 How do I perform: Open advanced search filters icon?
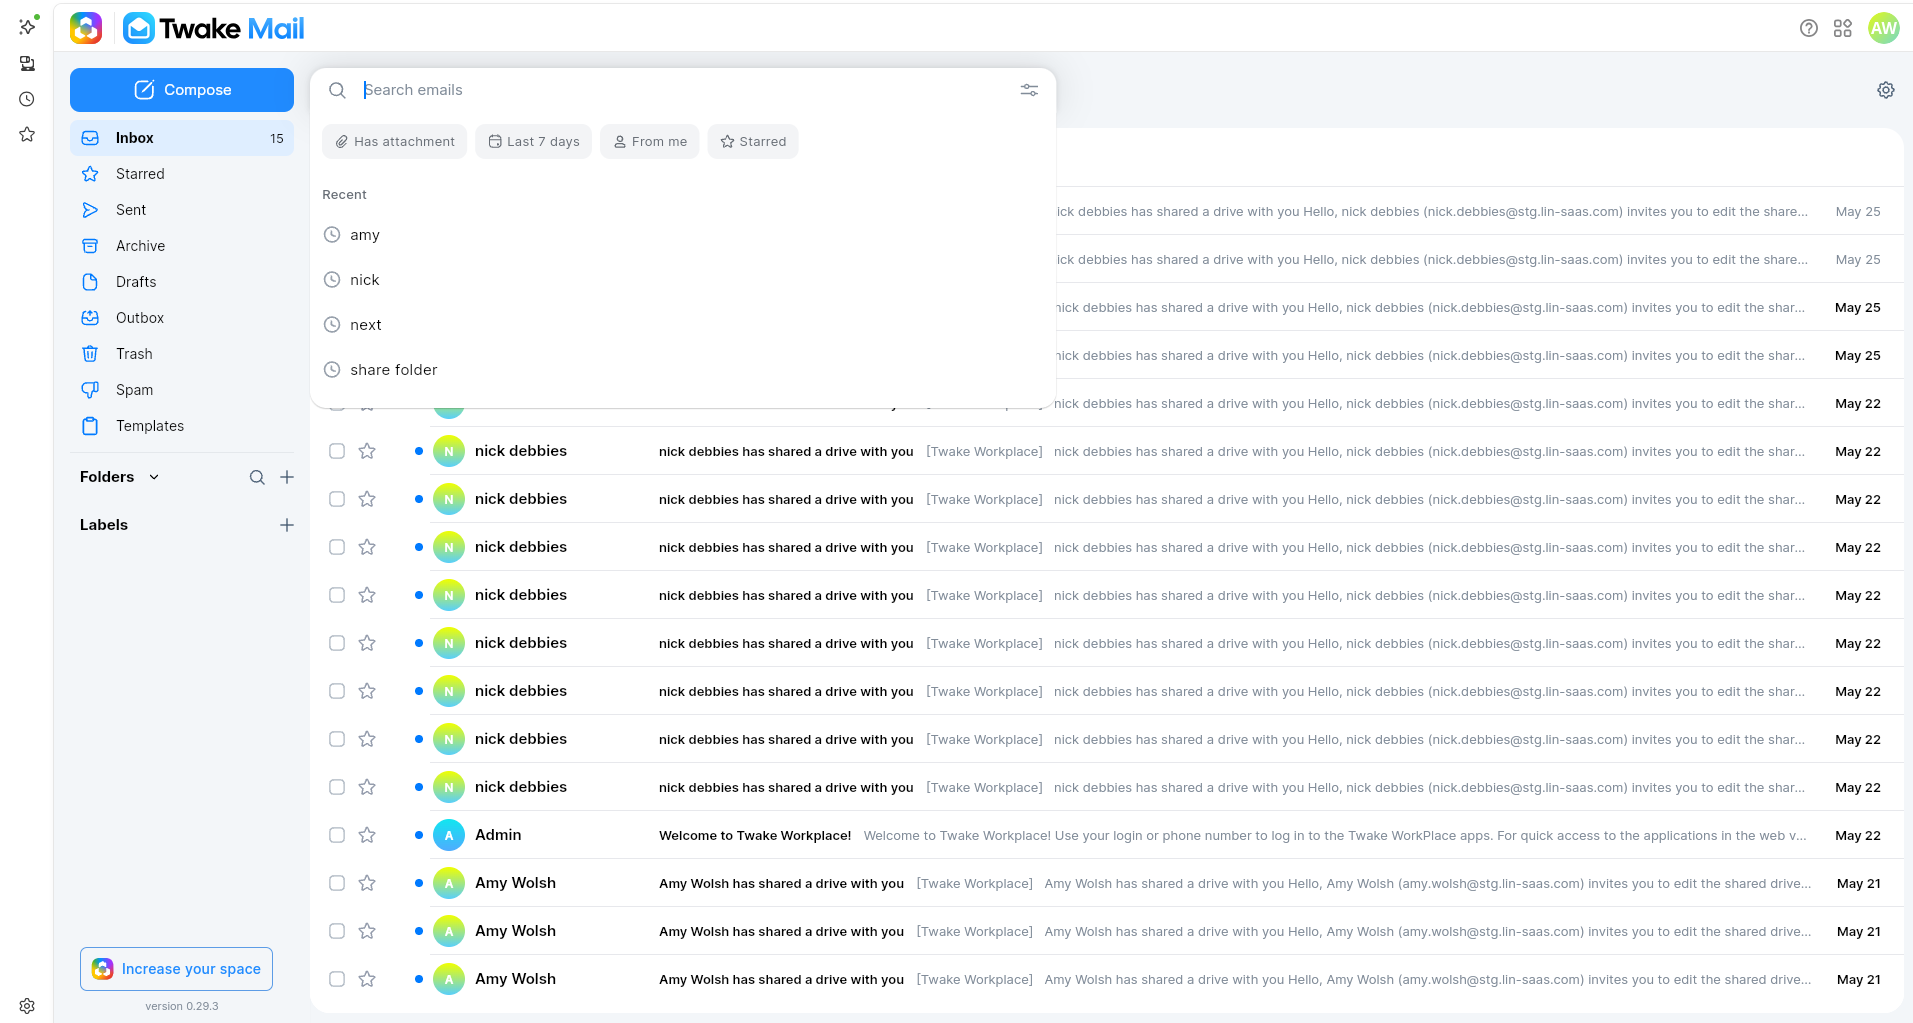pos(1029,90)
